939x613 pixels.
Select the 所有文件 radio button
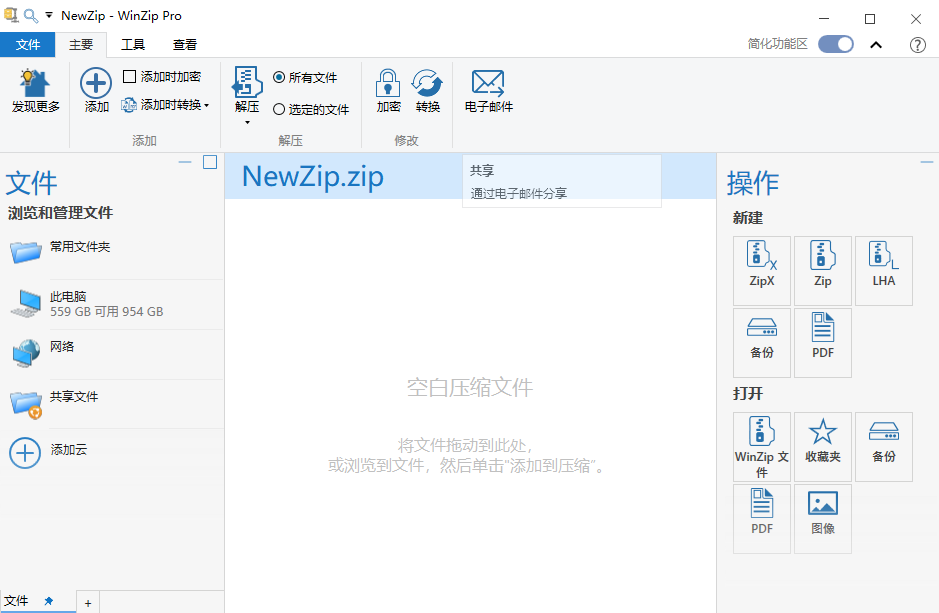click(279, 77)
